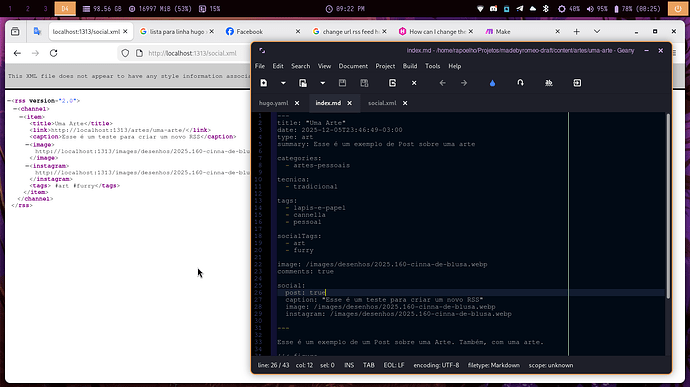
Task: Close current file via toolbar X icon
Action: tap(414, 83)
